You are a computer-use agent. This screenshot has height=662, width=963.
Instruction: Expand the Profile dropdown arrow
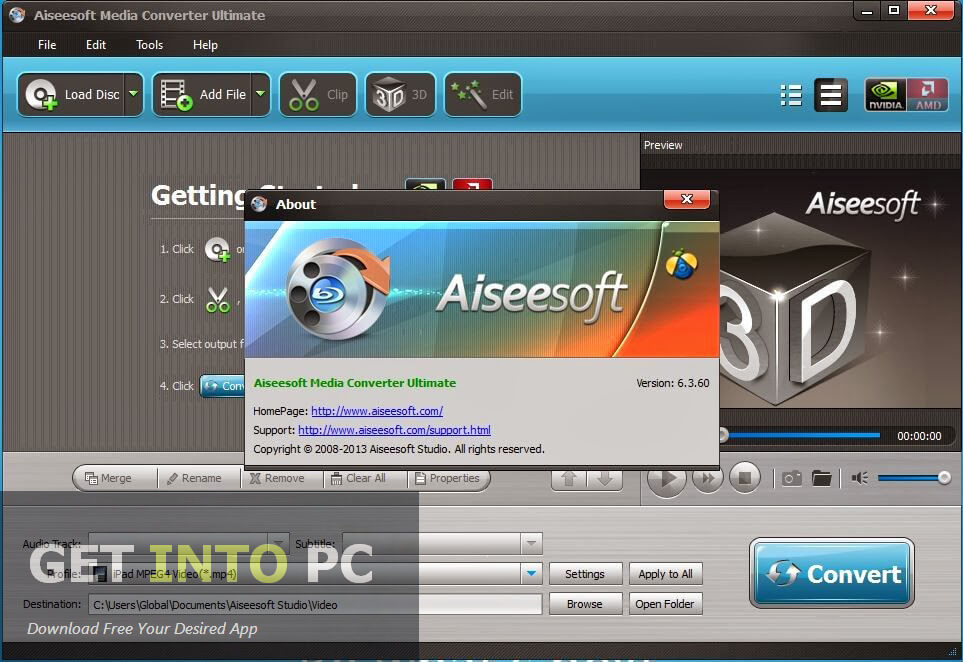point(531,574)
